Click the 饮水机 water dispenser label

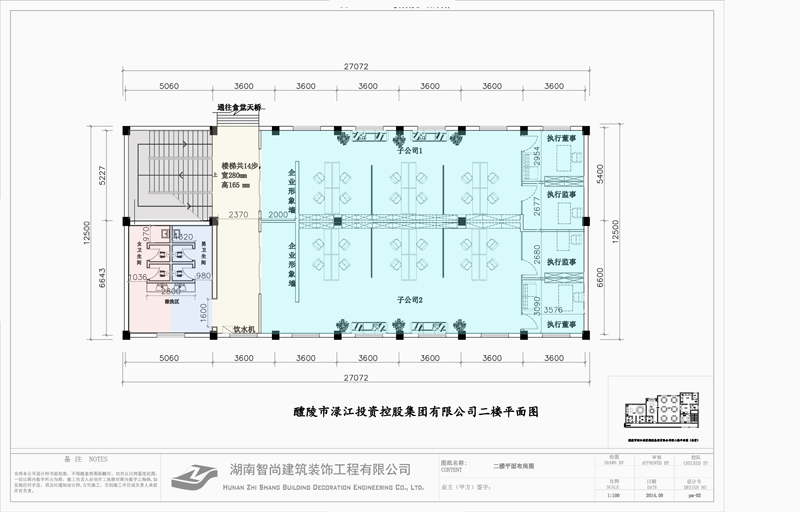pyautogui.click(x=245, y=328)
